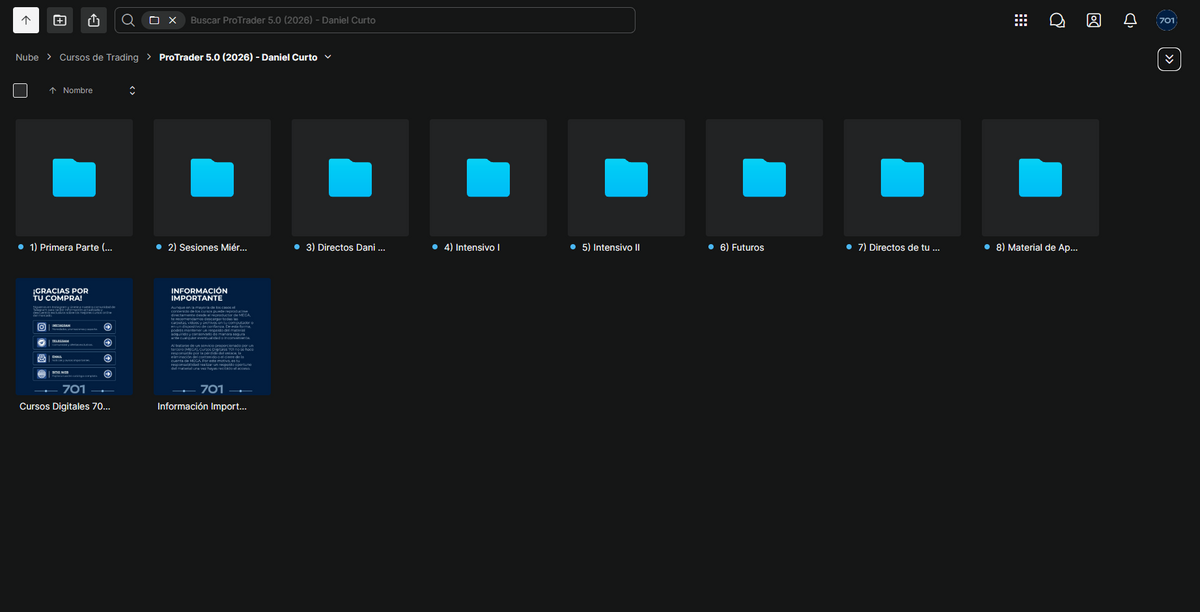Open folder 2) Sesiones Miér...
Image resolution: width=1200 pixels, height=612 pixels.
pyautogui.click(x=212, y=178)
